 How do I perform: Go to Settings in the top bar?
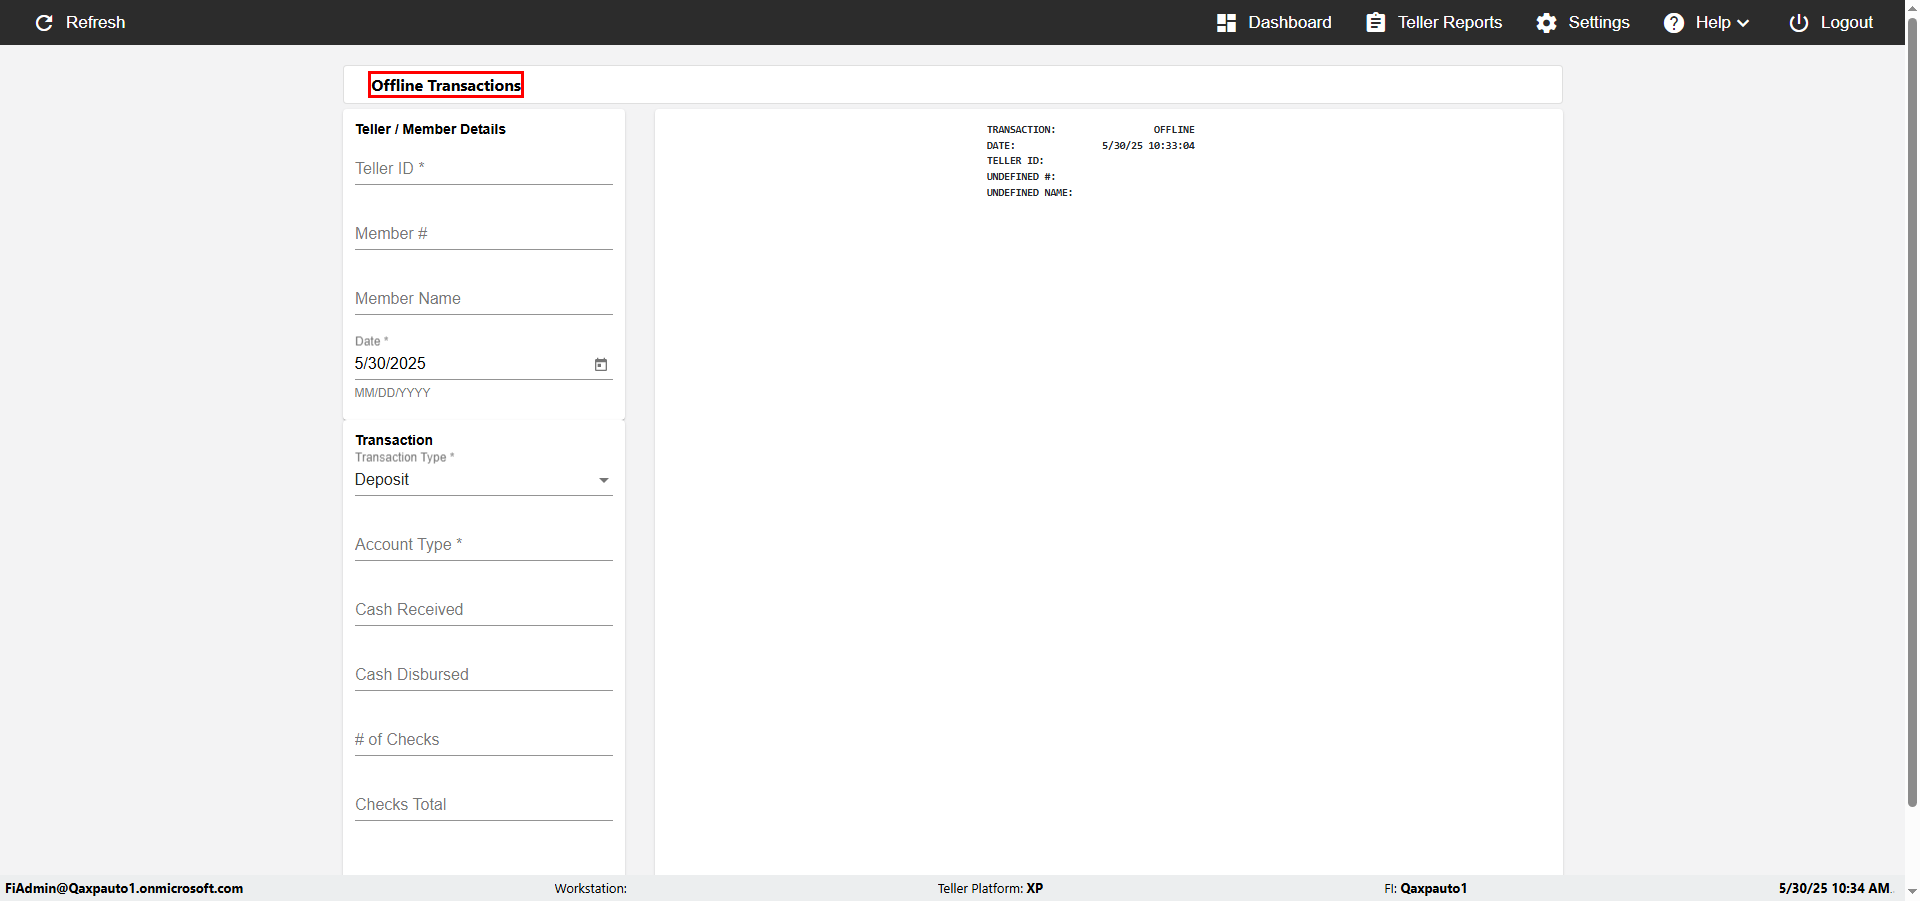pyautogui.click(x=1599, y=22)
